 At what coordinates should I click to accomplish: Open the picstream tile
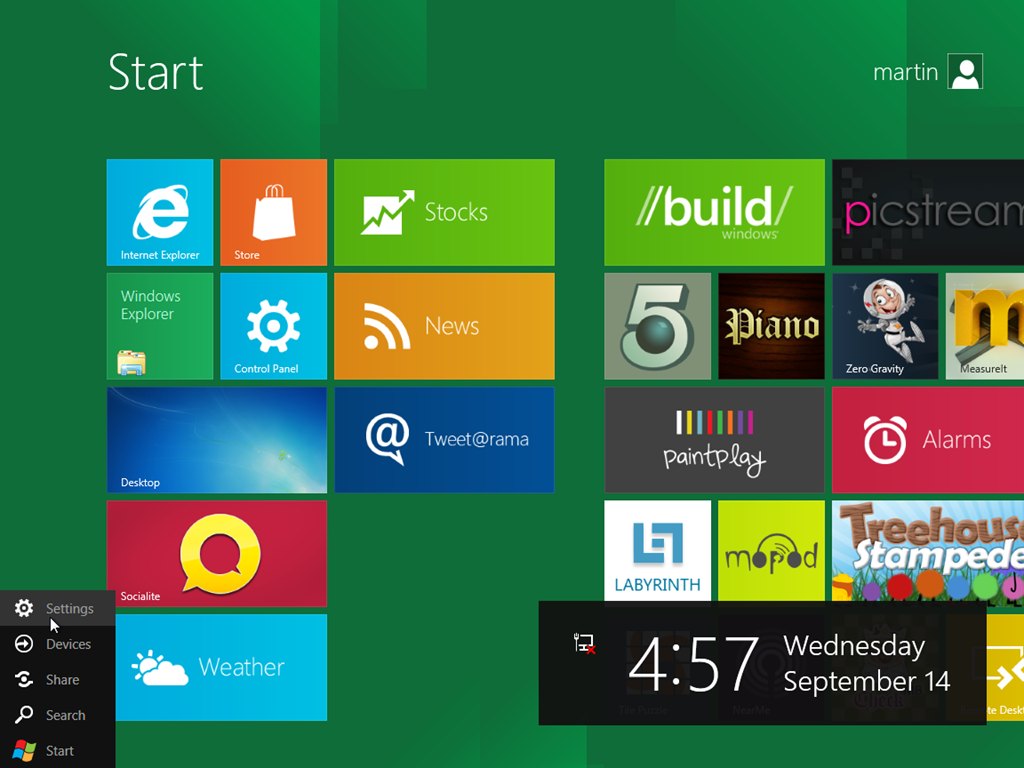point(928,212)
